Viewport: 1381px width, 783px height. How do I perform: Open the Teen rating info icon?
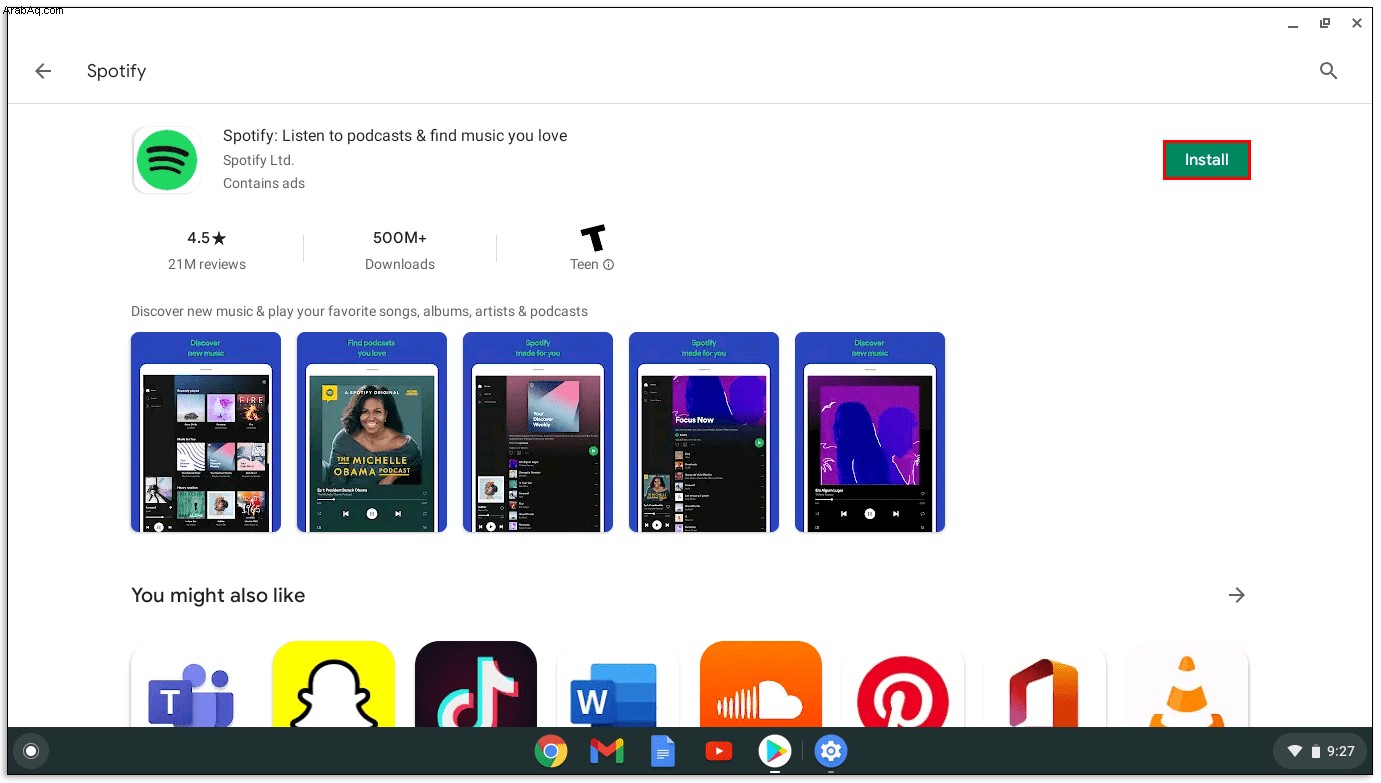pyautogui.click(x=608, y=265)
